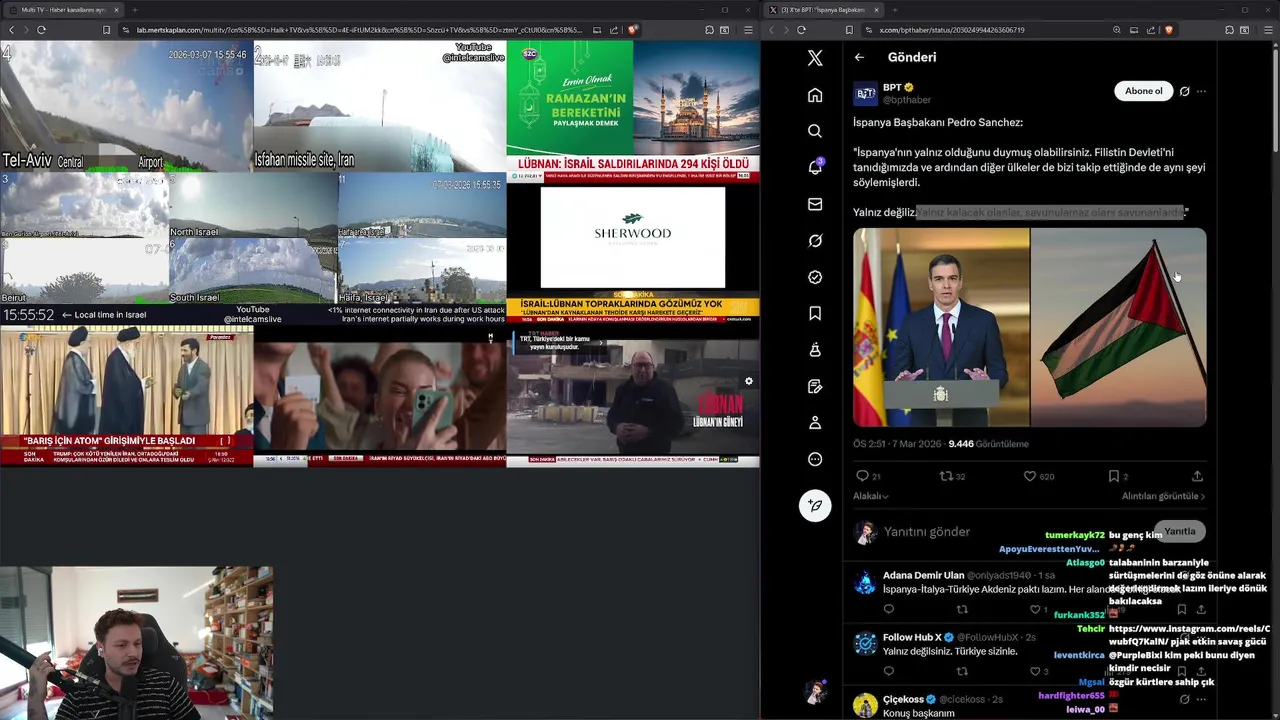Screen dimensions: 1280x720
Task: Click the white compose post button
Action: pos(815,506)
